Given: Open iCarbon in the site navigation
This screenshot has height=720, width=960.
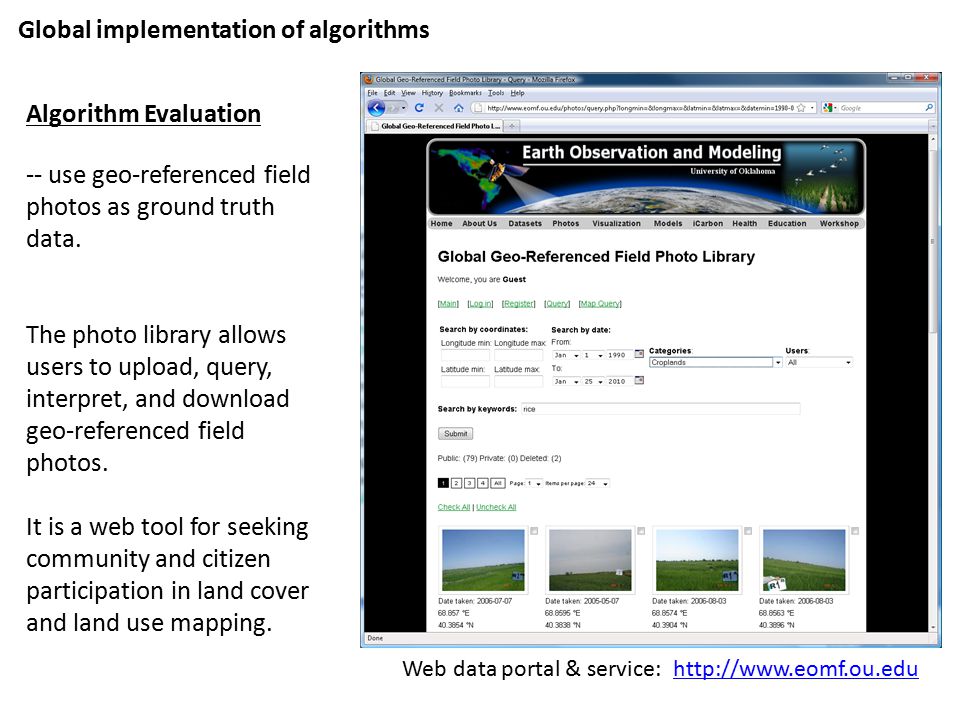Looking at the screenshot, I should (x=708, y=223).
